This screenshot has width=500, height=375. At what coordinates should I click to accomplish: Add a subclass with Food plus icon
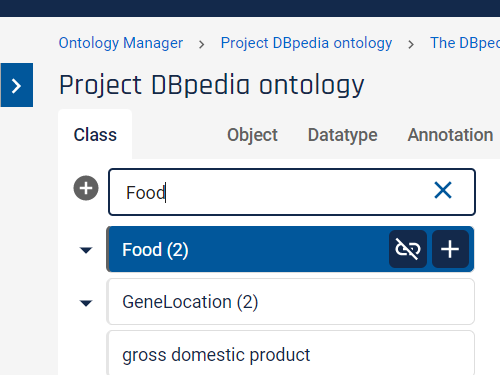click(450, 249)
